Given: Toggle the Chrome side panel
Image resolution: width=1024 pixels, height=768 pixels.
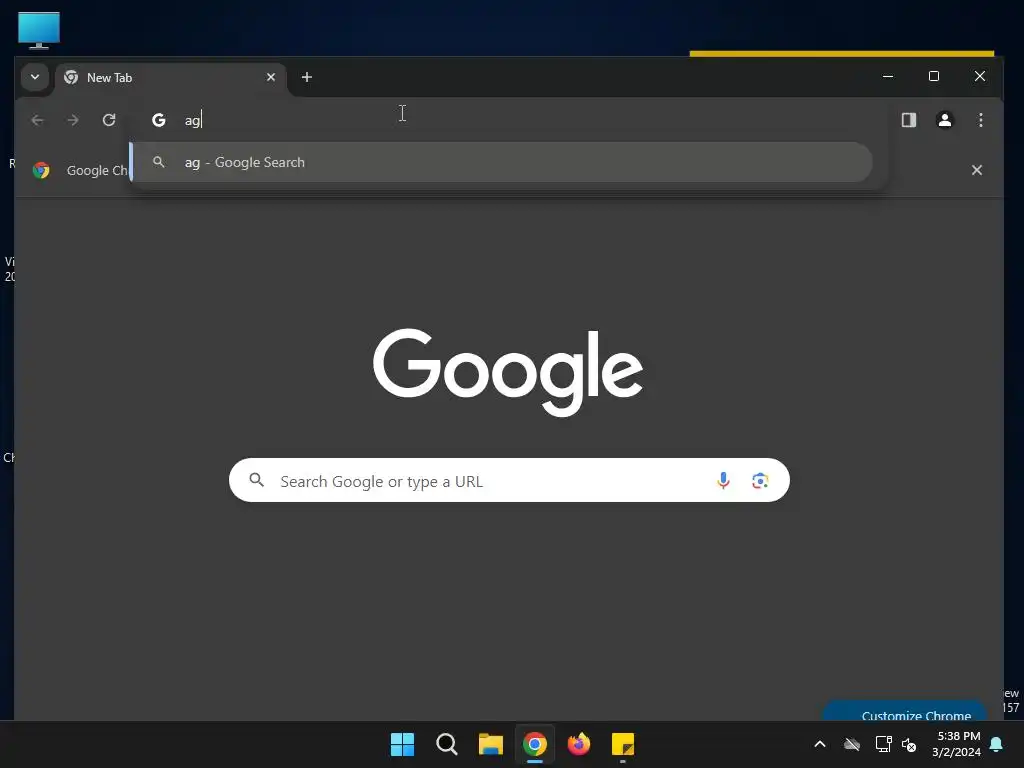Looking at the screenshot, I should click(x=908, y=120).
